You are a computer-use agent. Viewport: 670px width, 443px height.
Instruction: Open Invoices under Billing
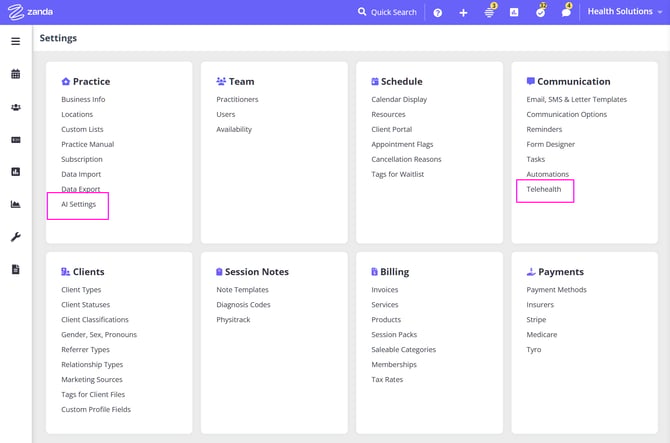385,290
